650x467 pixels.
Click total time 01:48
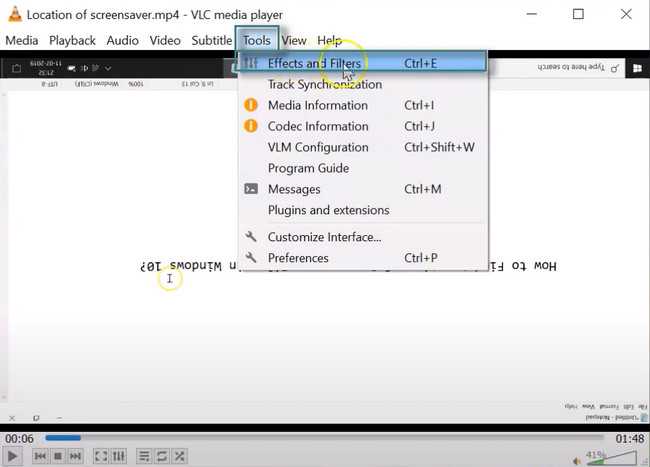point(630,438)
